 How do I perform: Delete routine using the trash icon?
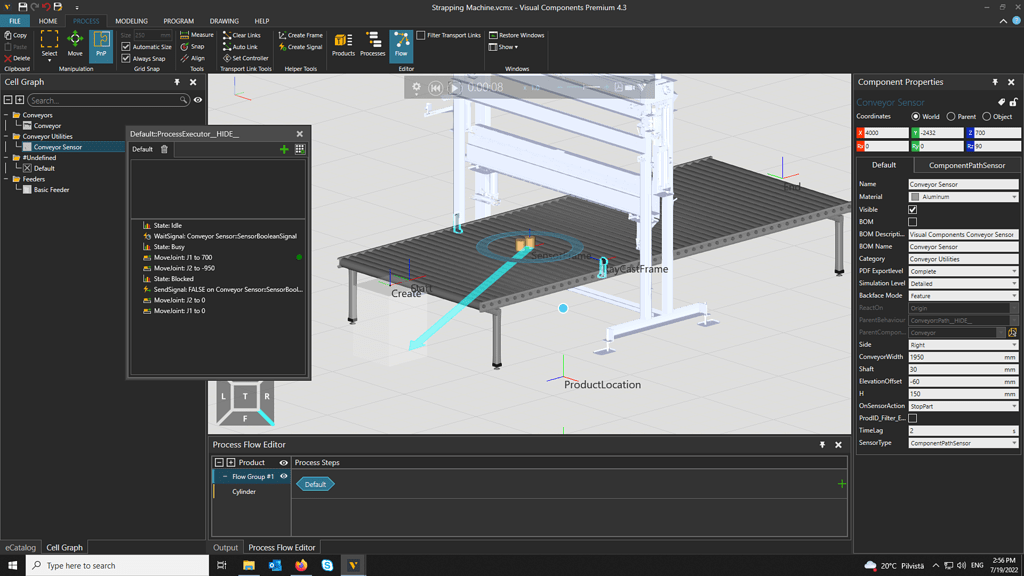(x=165, y=149)
